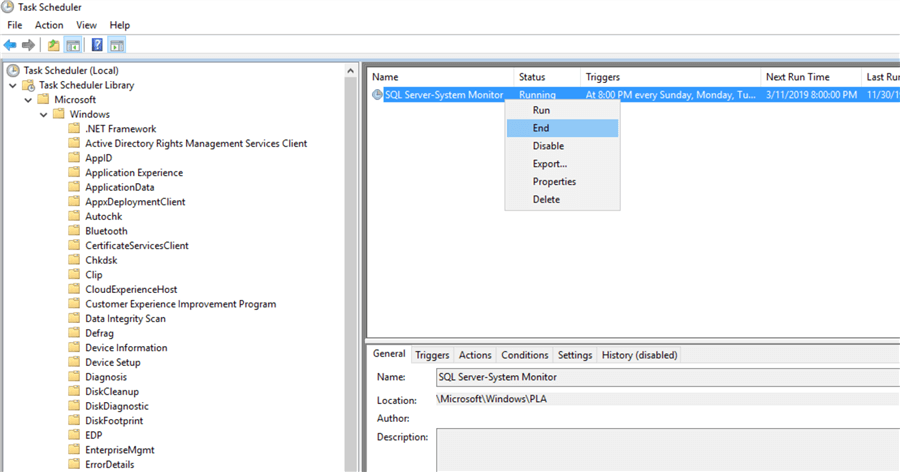Collapse the Microsoft tree node
The width and height of the screenshot is (900, 472).
coord(28,99)
